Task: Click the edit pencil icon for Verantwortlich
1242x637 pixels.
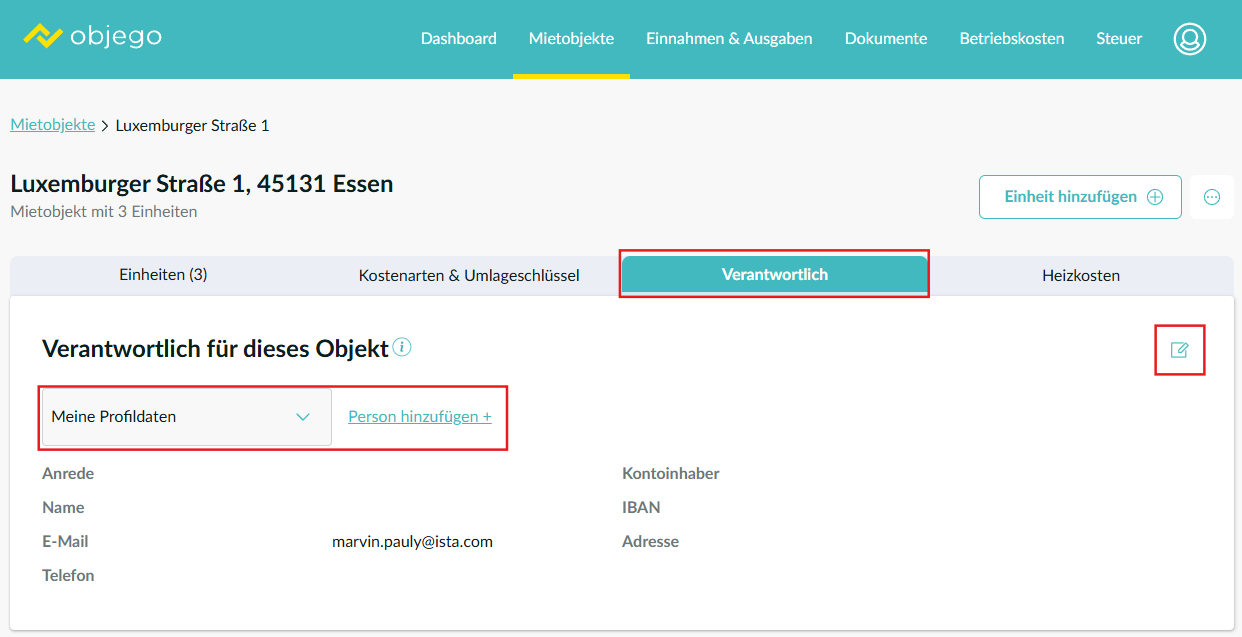Action: coord(1179,350)
